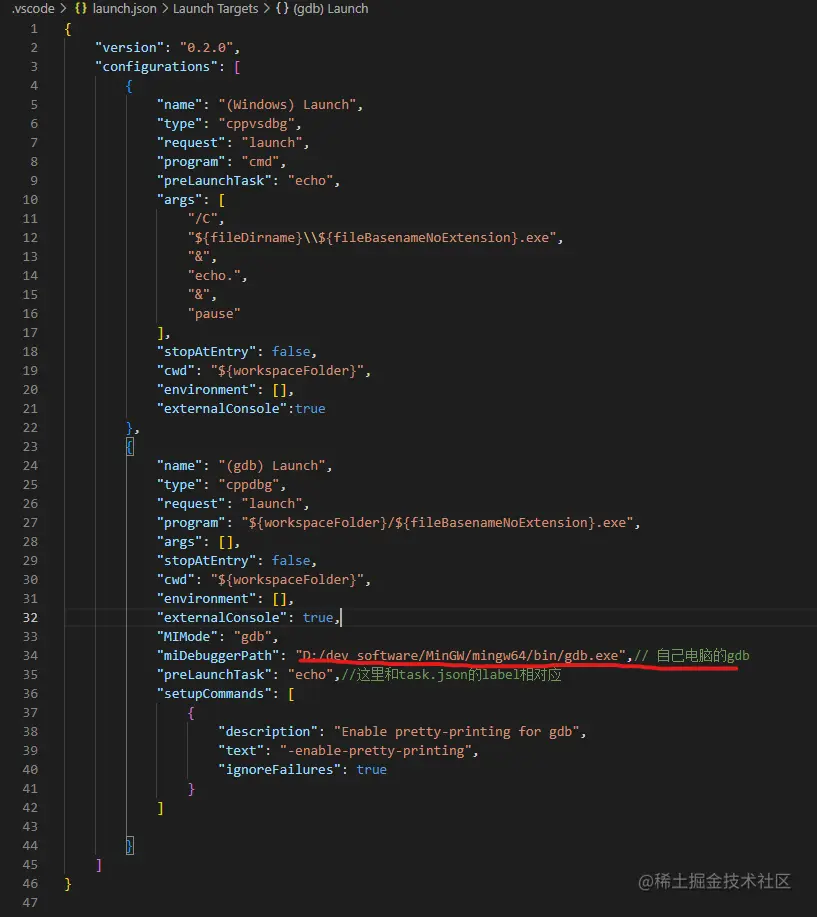Viewport: 817px width, 917px height.
Task: Click the "args" key on line 28
Action: click(x=180, y=542)
